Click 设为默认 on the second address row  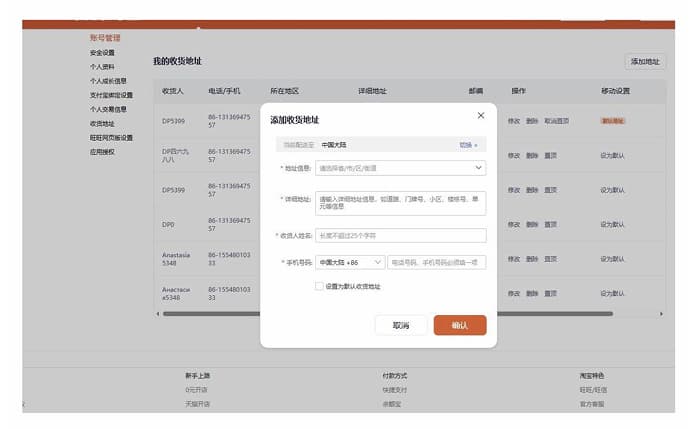[612, 156]
